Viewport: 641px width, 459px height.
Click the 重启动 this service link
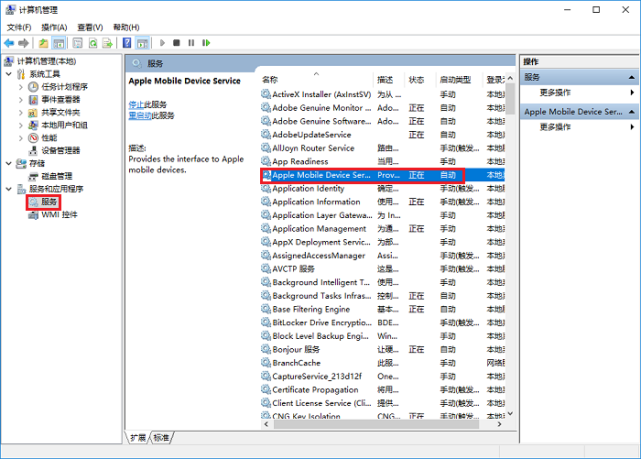pos(140,116)
